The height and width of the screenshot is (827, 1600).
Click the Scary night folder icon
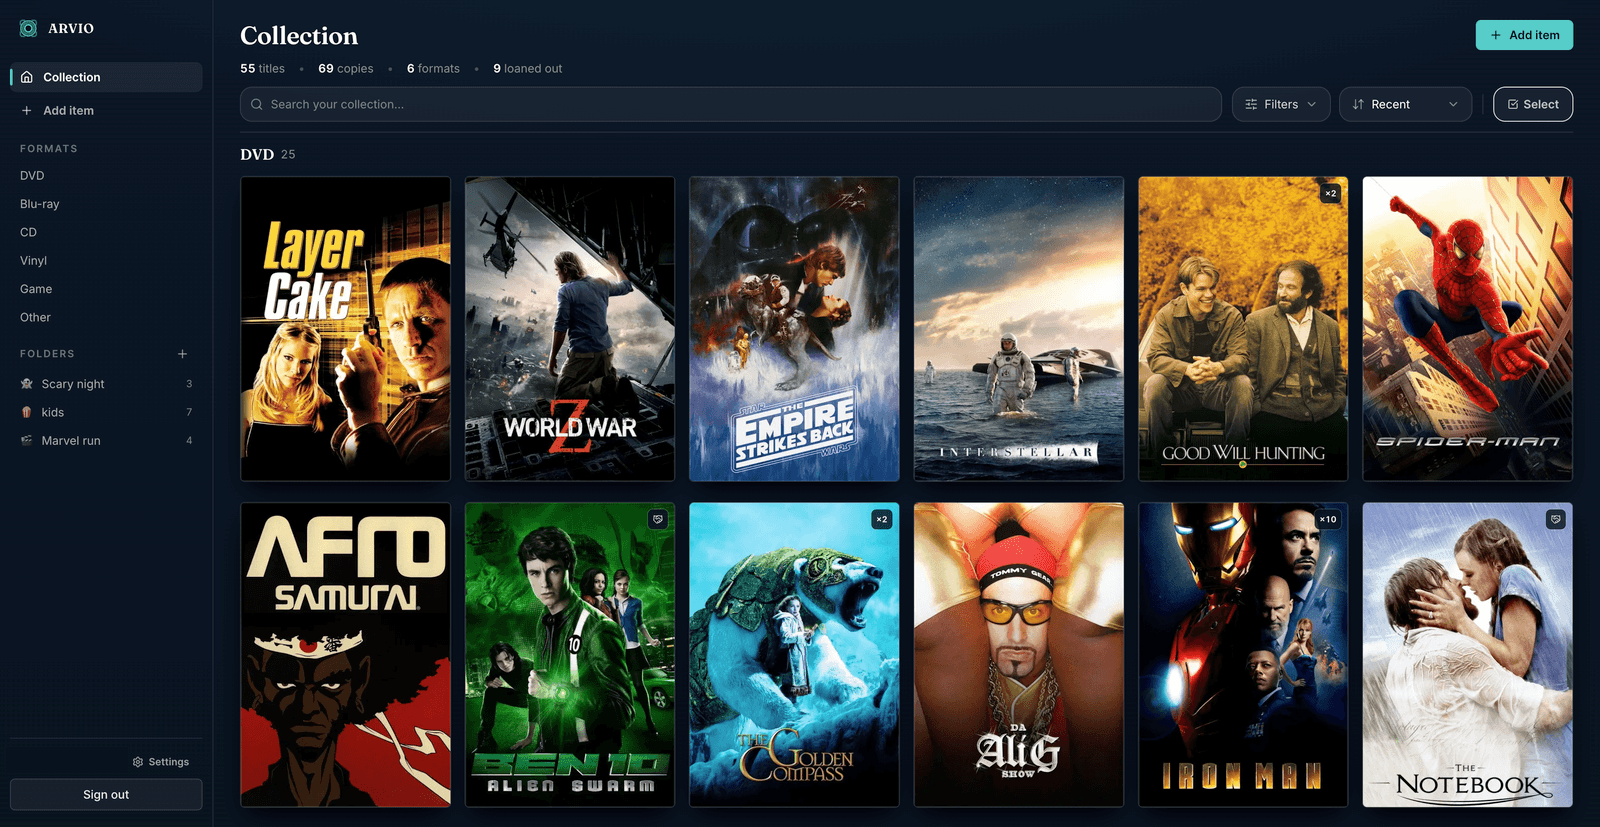click(27, 384)
